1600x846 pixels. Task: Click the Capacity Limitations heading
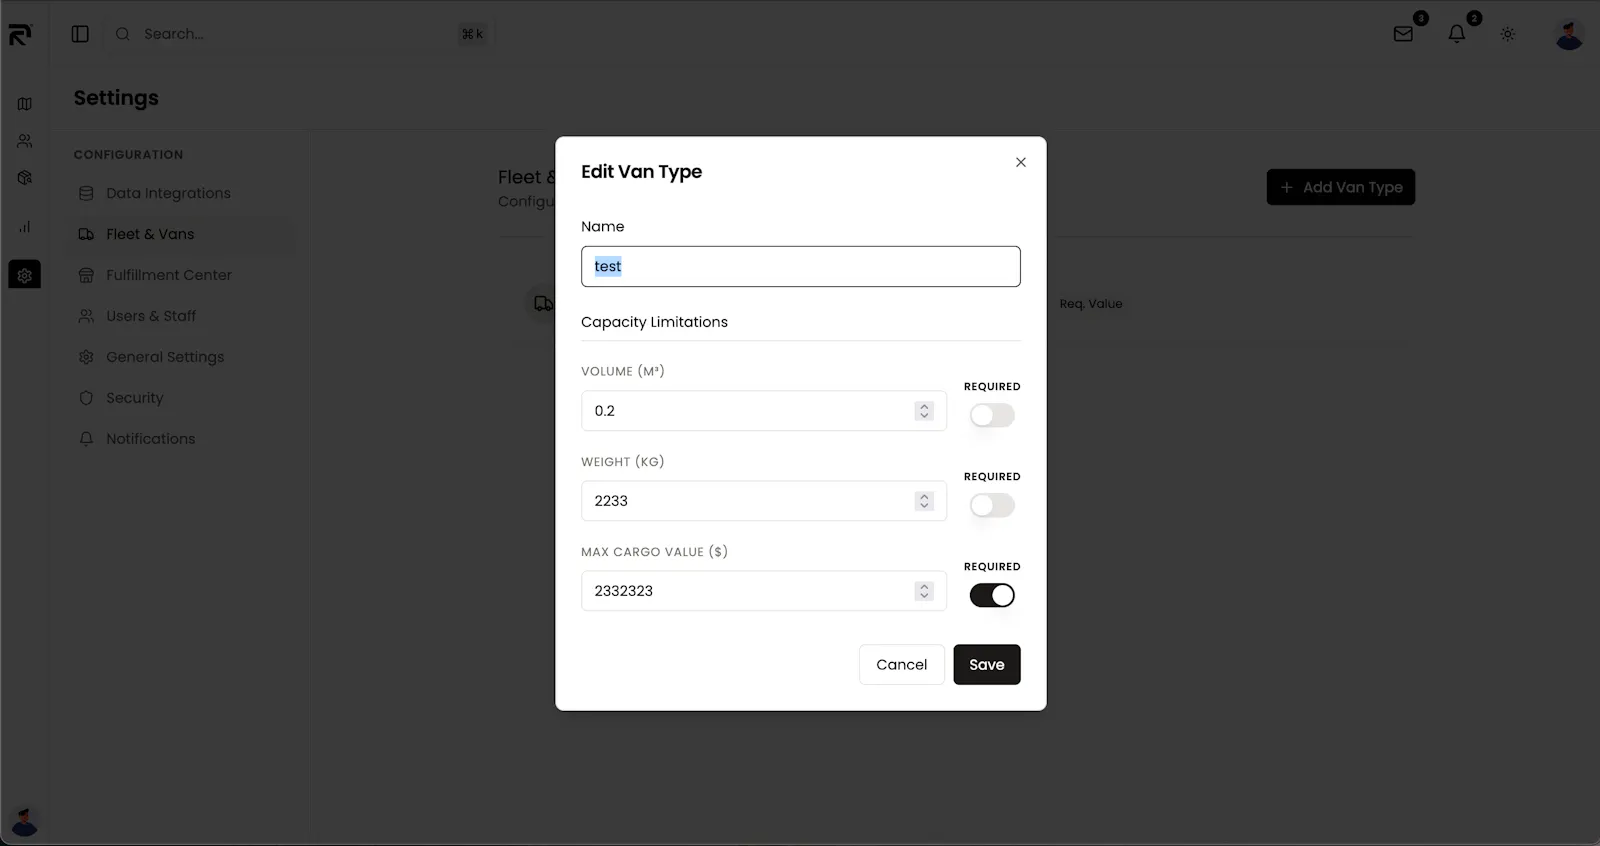click(x=654, y=322)
